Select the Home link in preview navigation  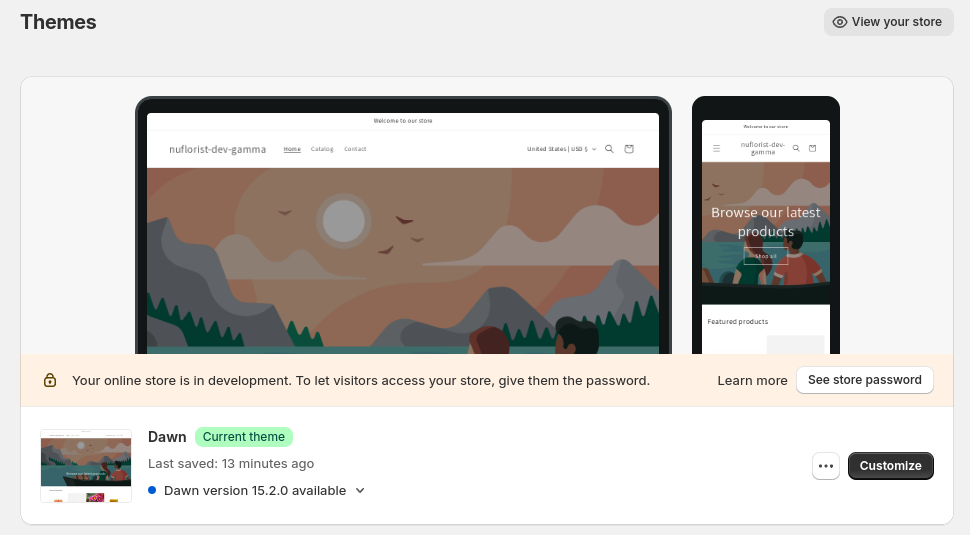[x=292, y=149]
